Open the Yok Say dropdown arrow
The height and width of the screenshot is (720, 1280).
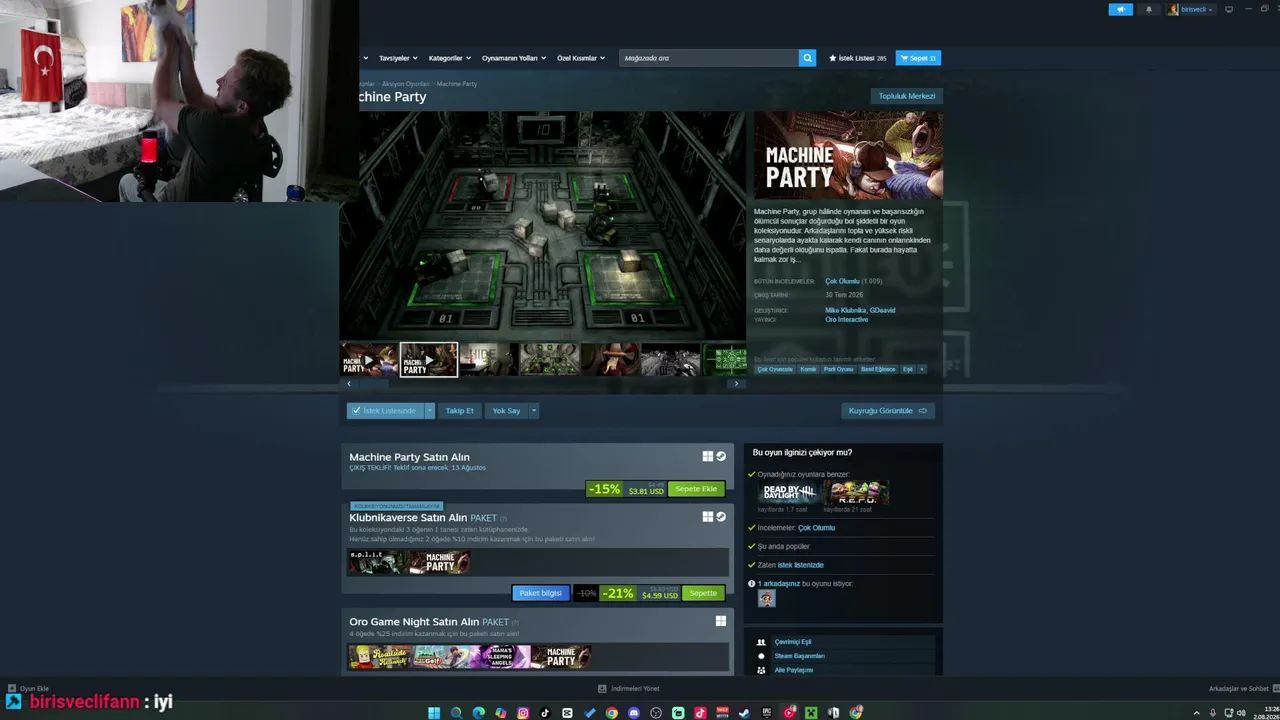(534, 411)
